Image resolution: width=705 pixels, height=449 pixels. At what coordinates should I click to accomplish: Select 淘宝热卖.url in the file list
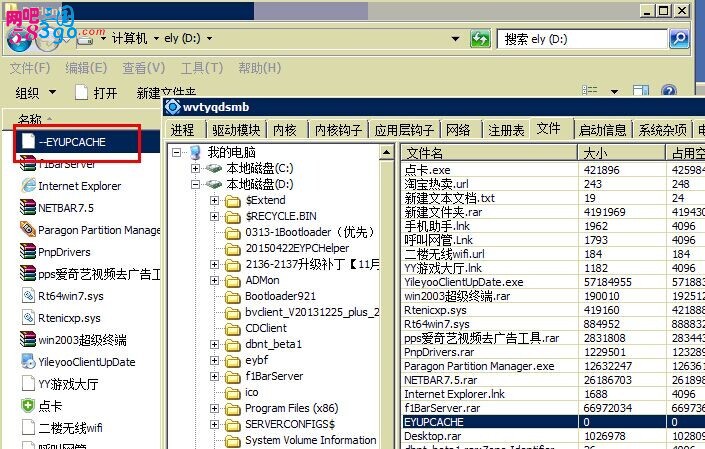tap(436, 184)
